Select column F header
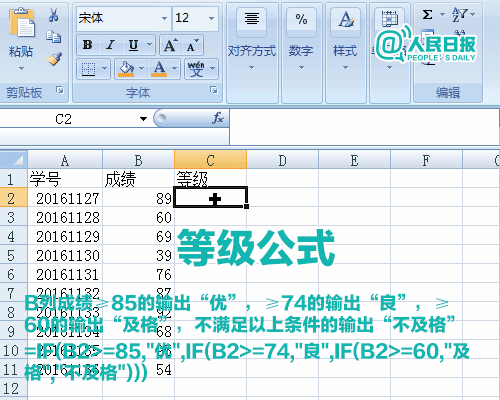500x400 pixels. pyautogui.click(x=426, y=160)
